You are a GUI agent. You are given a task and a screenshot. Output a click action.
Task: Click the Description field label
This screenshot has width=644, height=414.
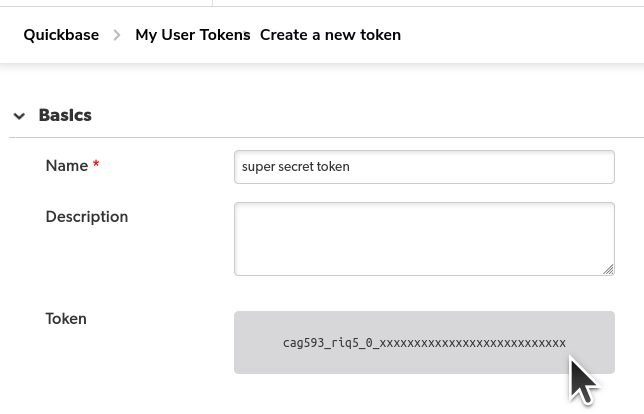coord(87,216)
